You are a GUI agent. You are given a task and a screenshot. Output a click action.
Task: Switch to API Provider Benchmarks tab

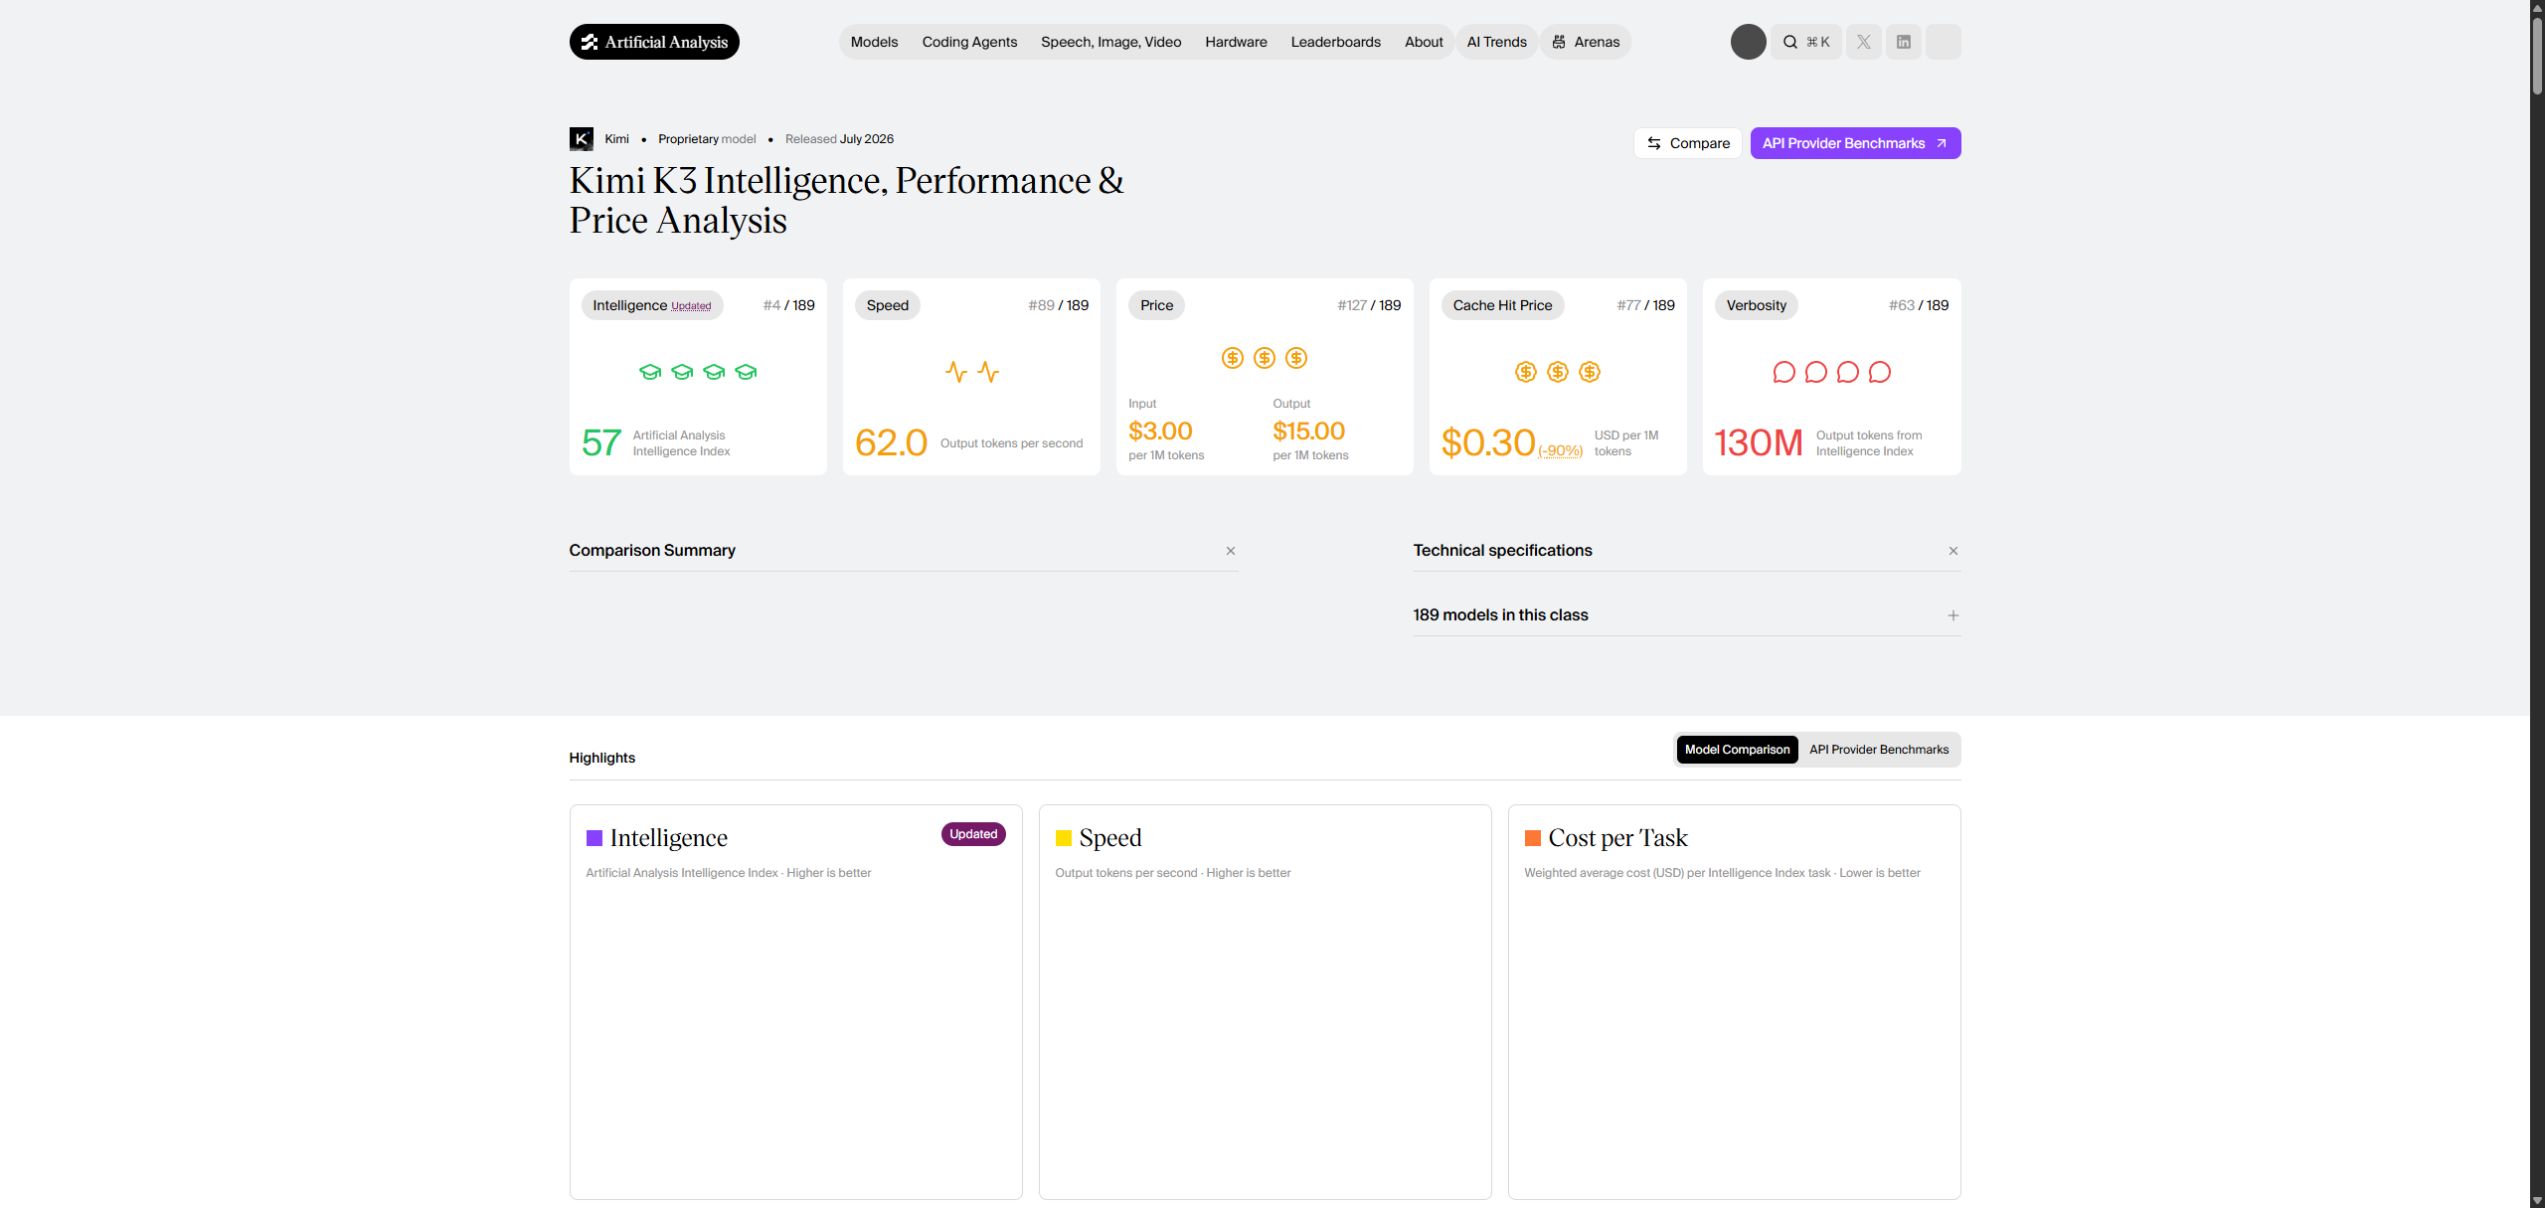point(1878,749)
